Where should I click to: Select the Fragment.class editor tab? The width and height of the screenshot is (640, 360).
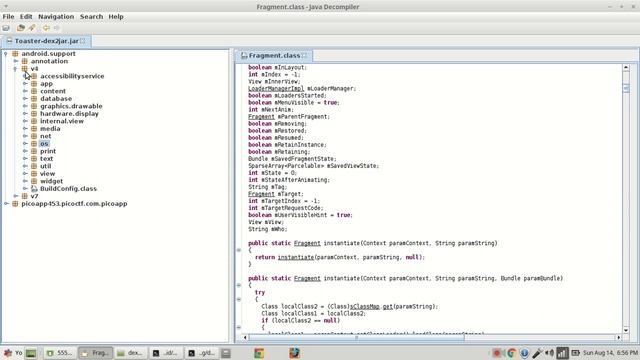point(274,56)
